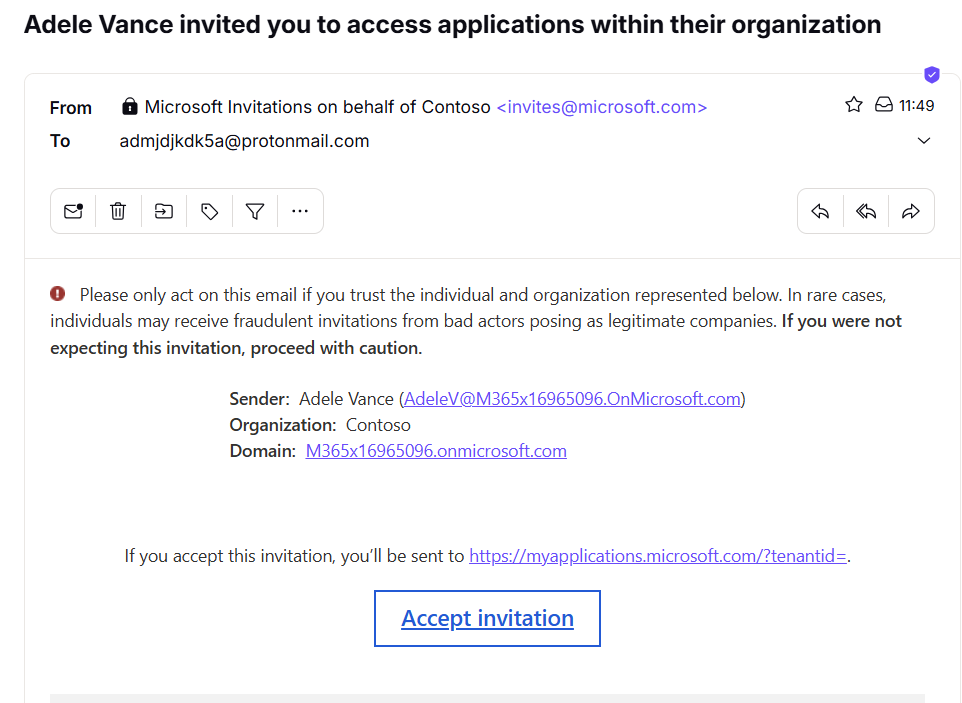The height and width of the screenshot is (703, 962).
Task: Click the Inbox folder icon near time
Action: 884,105
